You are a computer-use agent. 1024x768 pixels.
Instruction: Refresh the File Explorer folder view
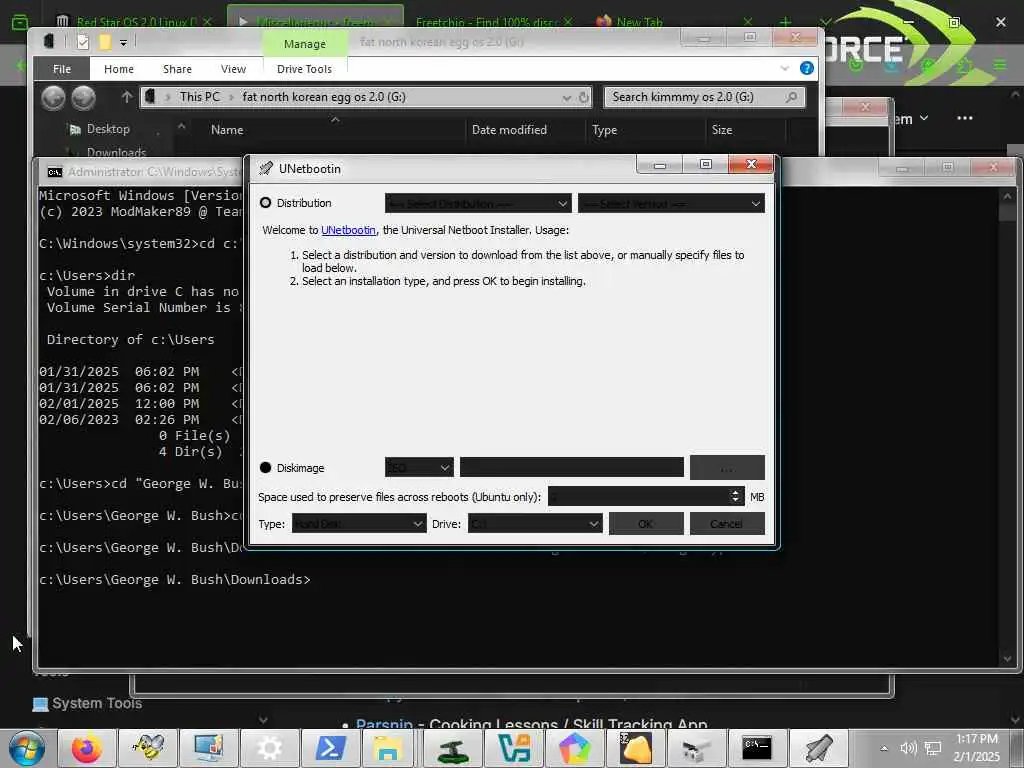pyautogui.click(x=583, y=98)
